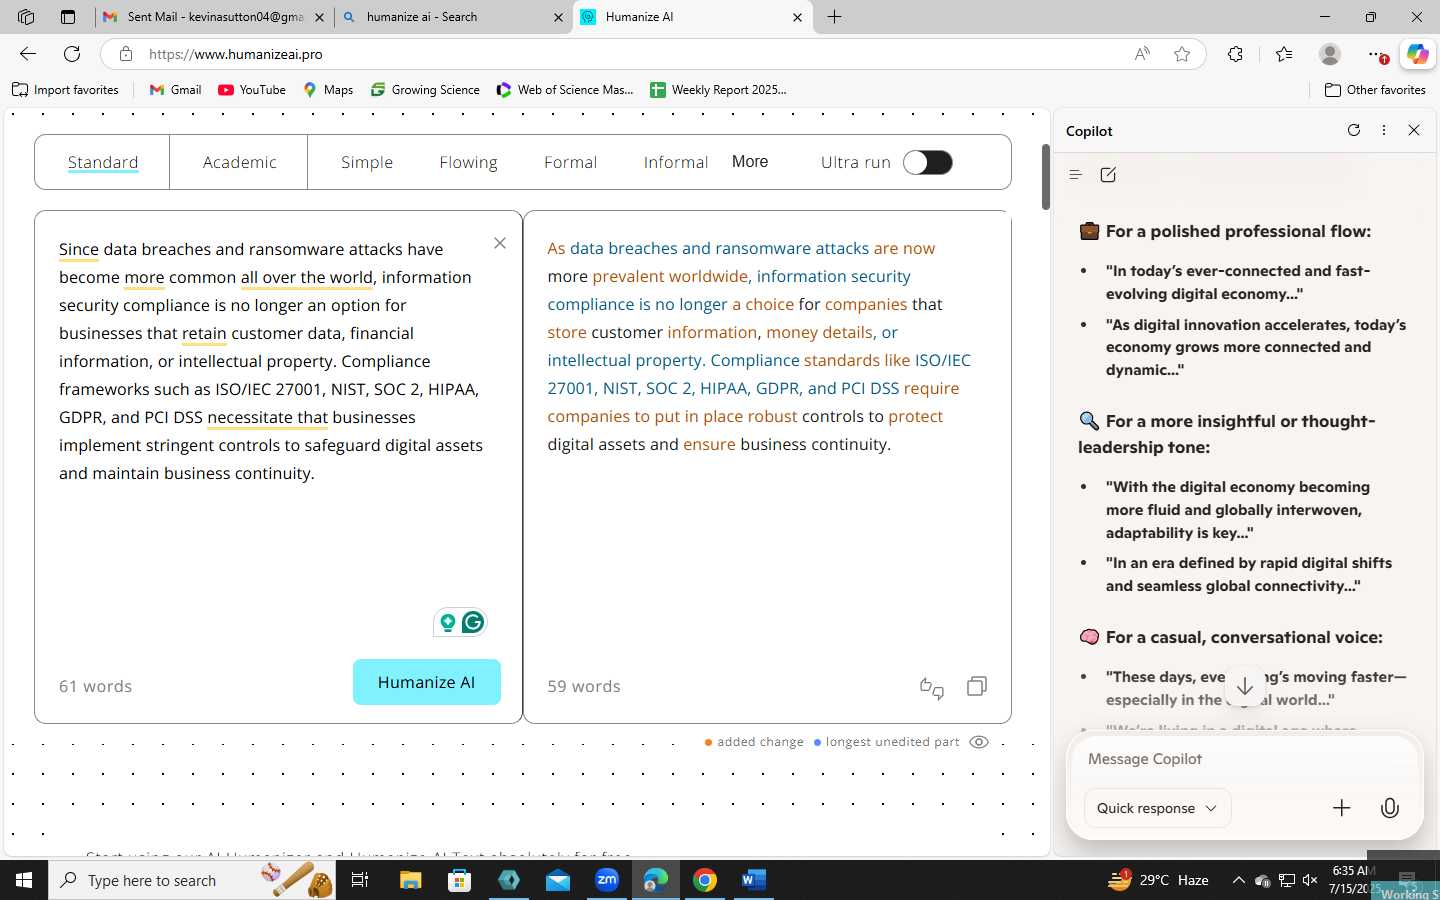Open Word from the taskbar
The width and height of the screenshot is (1440, 900).
pos(753,880)
